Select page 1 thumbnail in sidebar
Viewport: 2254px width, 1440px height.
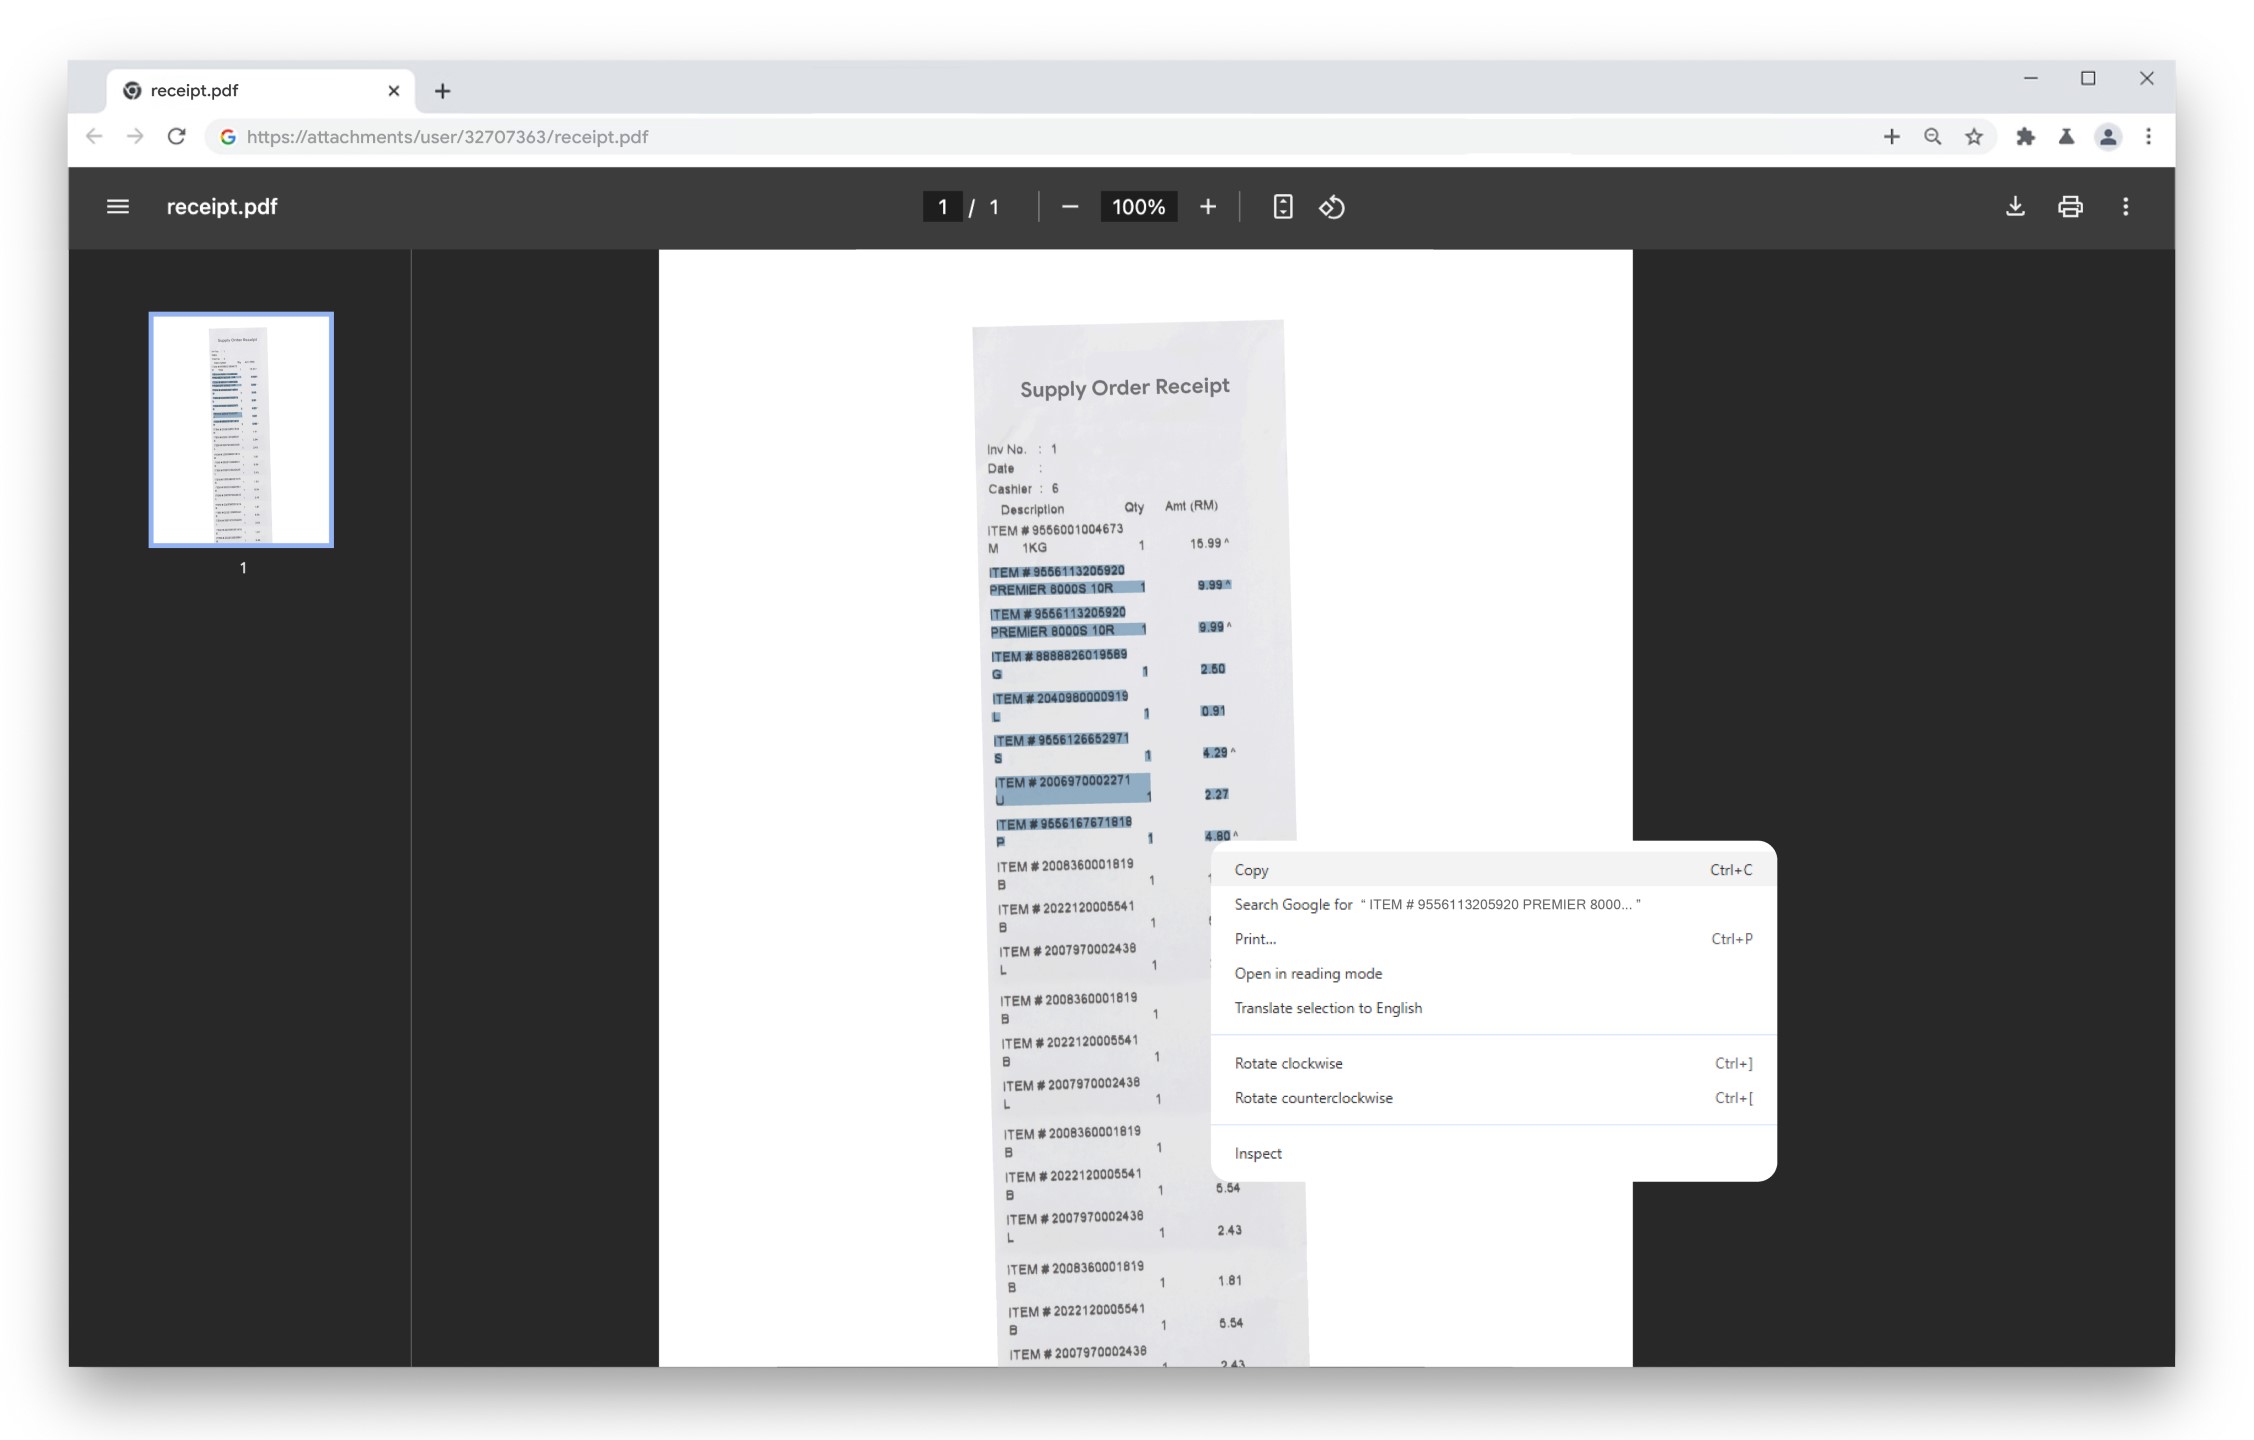[241, 430]
